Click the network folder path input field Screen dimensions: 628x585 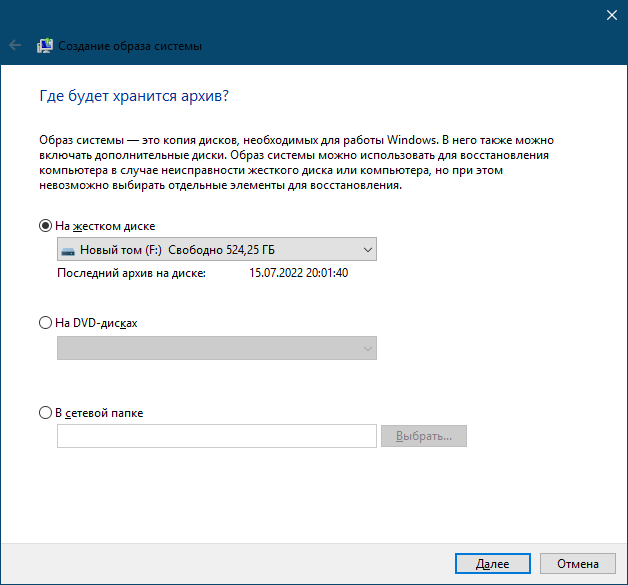tap(217, 436)
